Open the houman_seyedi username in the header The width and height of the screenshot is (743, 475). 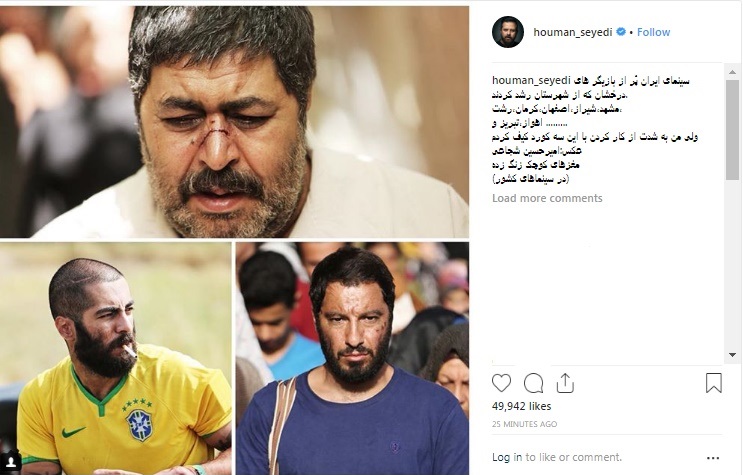click(572, 32)
